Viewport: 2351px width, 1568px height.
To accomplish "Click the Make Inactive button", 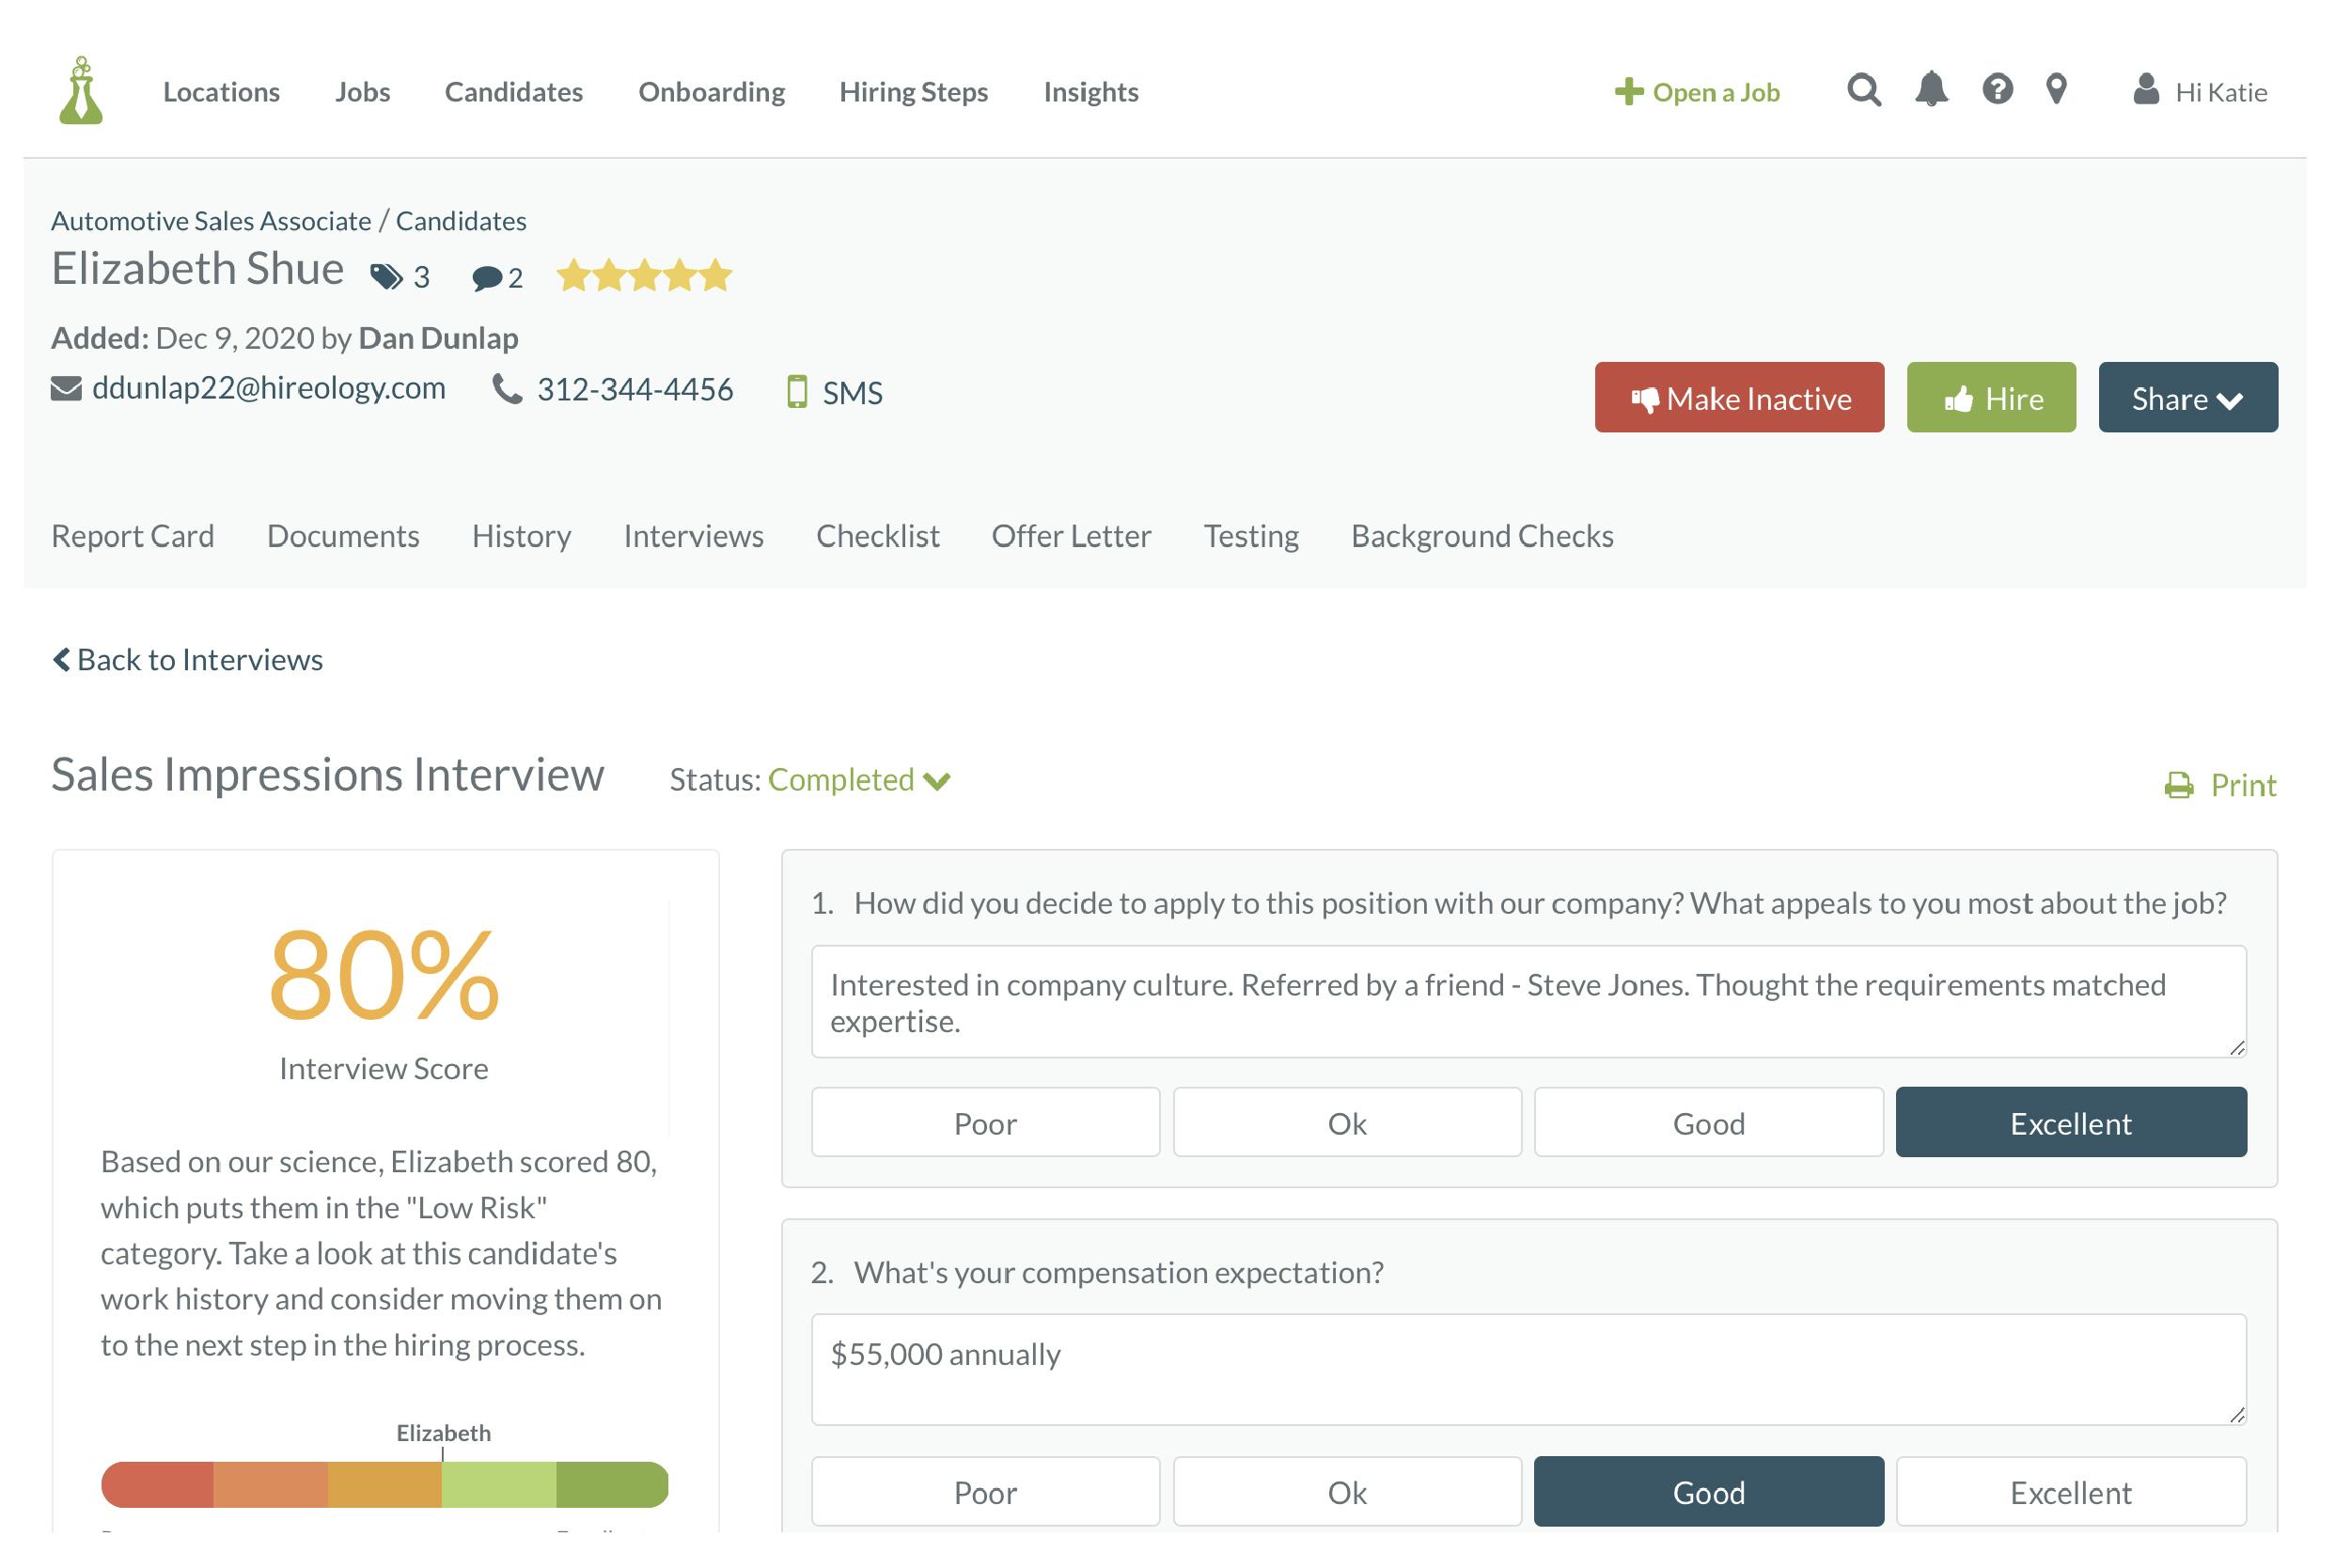I will point(1739,398).
